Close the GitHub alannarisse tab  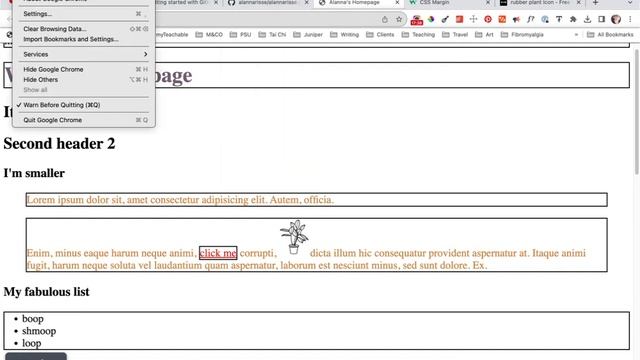307,3
